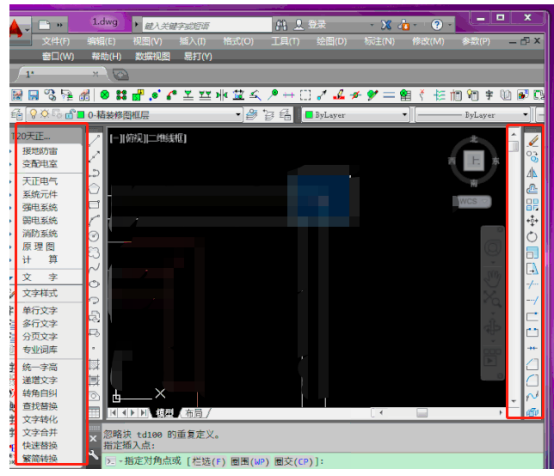The image size is (554, 476).
Task: Click the green ByLayer color swatch
Action: pos(309,115)
